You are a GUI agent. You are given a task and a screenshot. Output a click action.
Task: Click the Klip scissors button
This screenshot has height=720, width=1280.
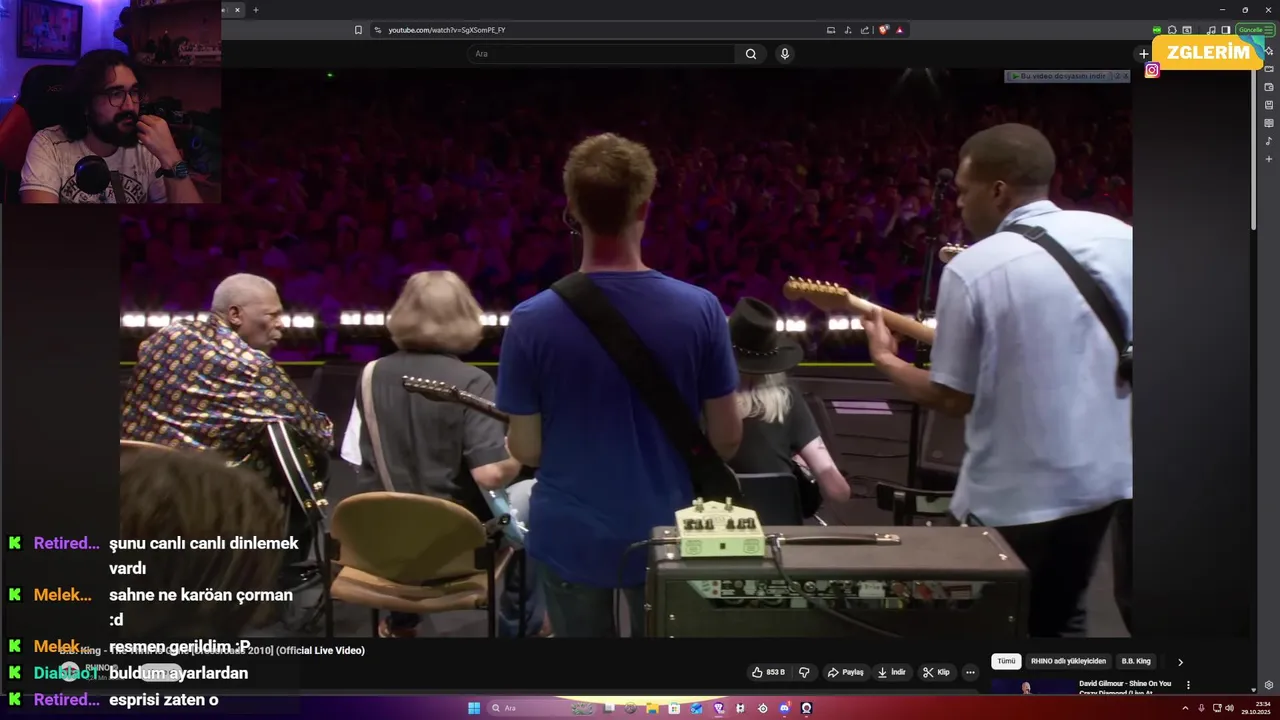(x=936, y=672)
